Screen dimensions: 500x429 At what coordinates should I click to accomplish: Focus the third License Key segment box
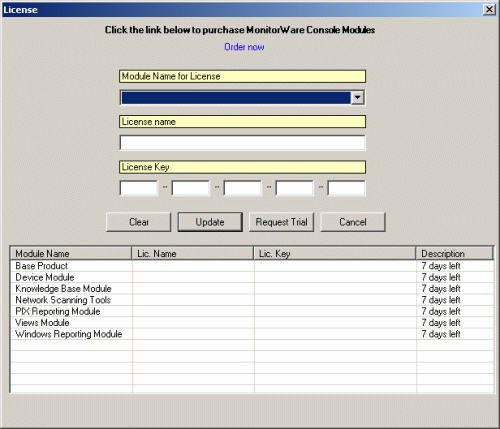click(243, 188)
